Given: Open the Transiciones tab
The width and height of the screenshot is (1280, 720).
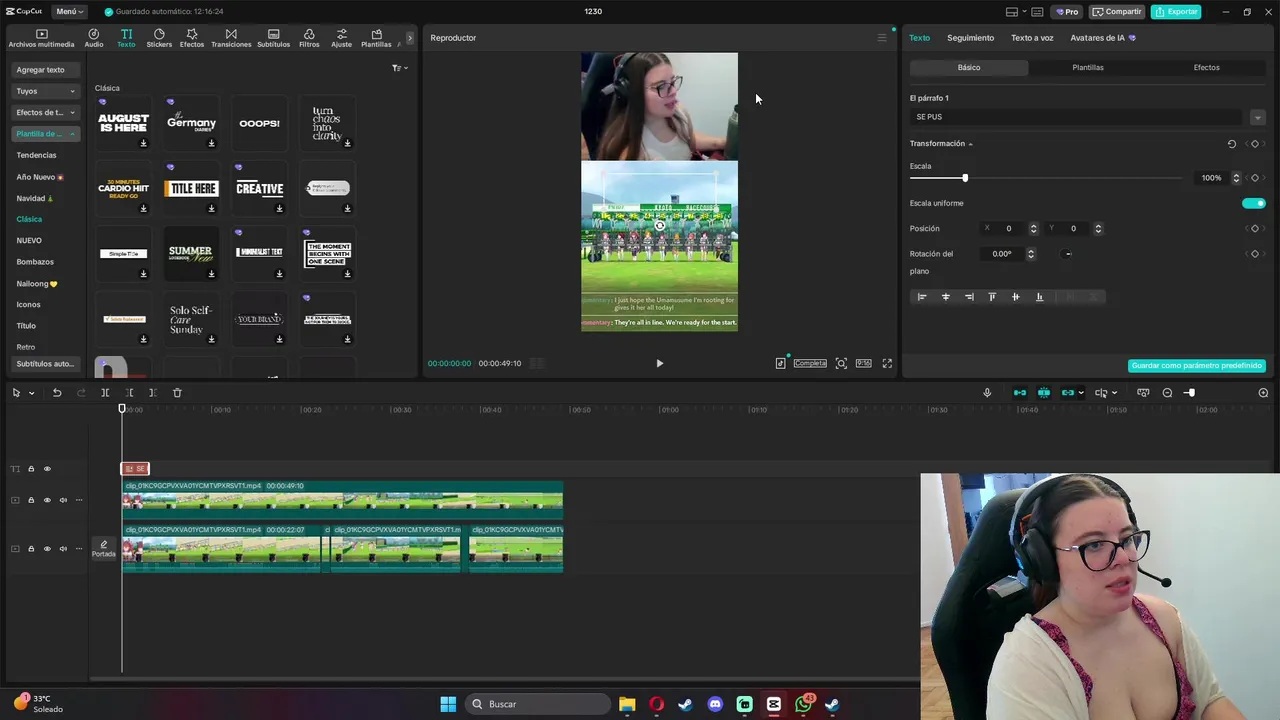Looking at the screenshot, I should pyautogui.click(x=231, y=38).
